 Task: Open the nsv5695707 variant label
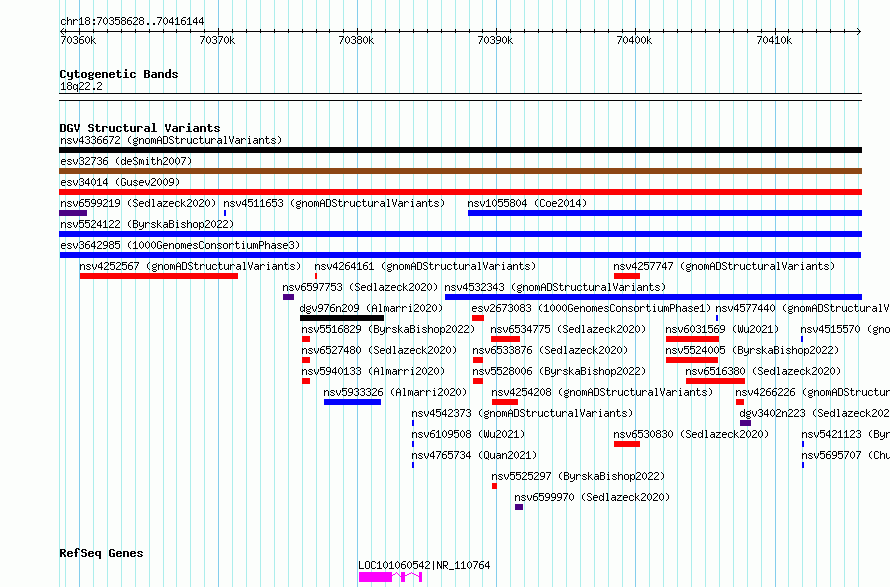pos(846,455)
